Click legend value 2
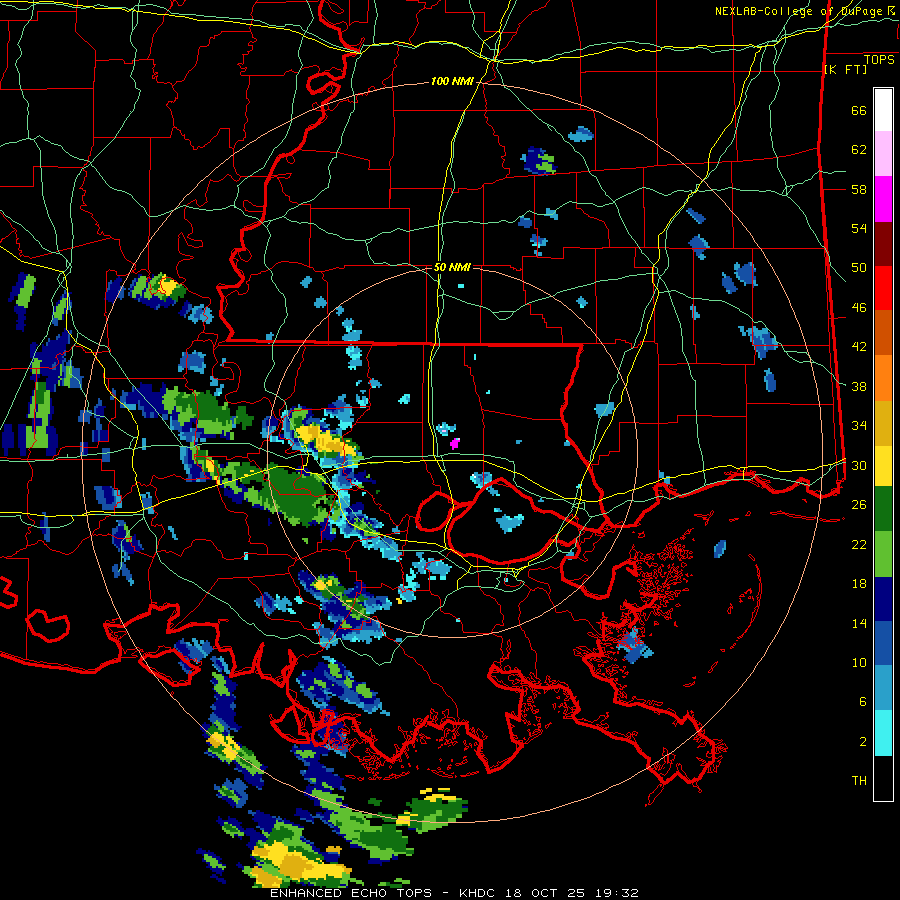Image resolution: width=900 pixels, height=900 pixels. tap(863, 741)
